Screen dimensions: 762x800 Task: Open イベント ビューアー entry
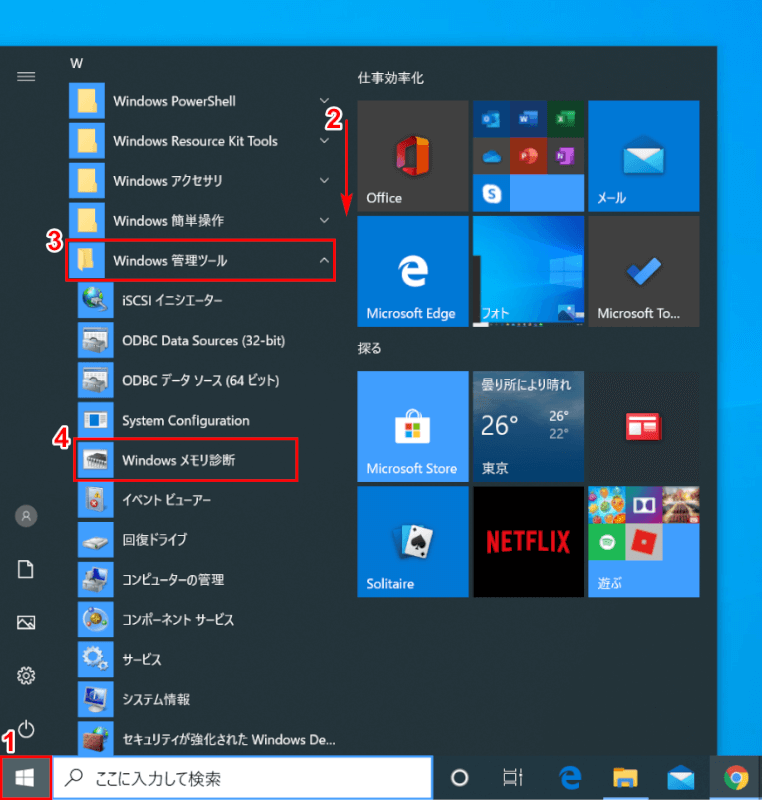pos(166,499)
